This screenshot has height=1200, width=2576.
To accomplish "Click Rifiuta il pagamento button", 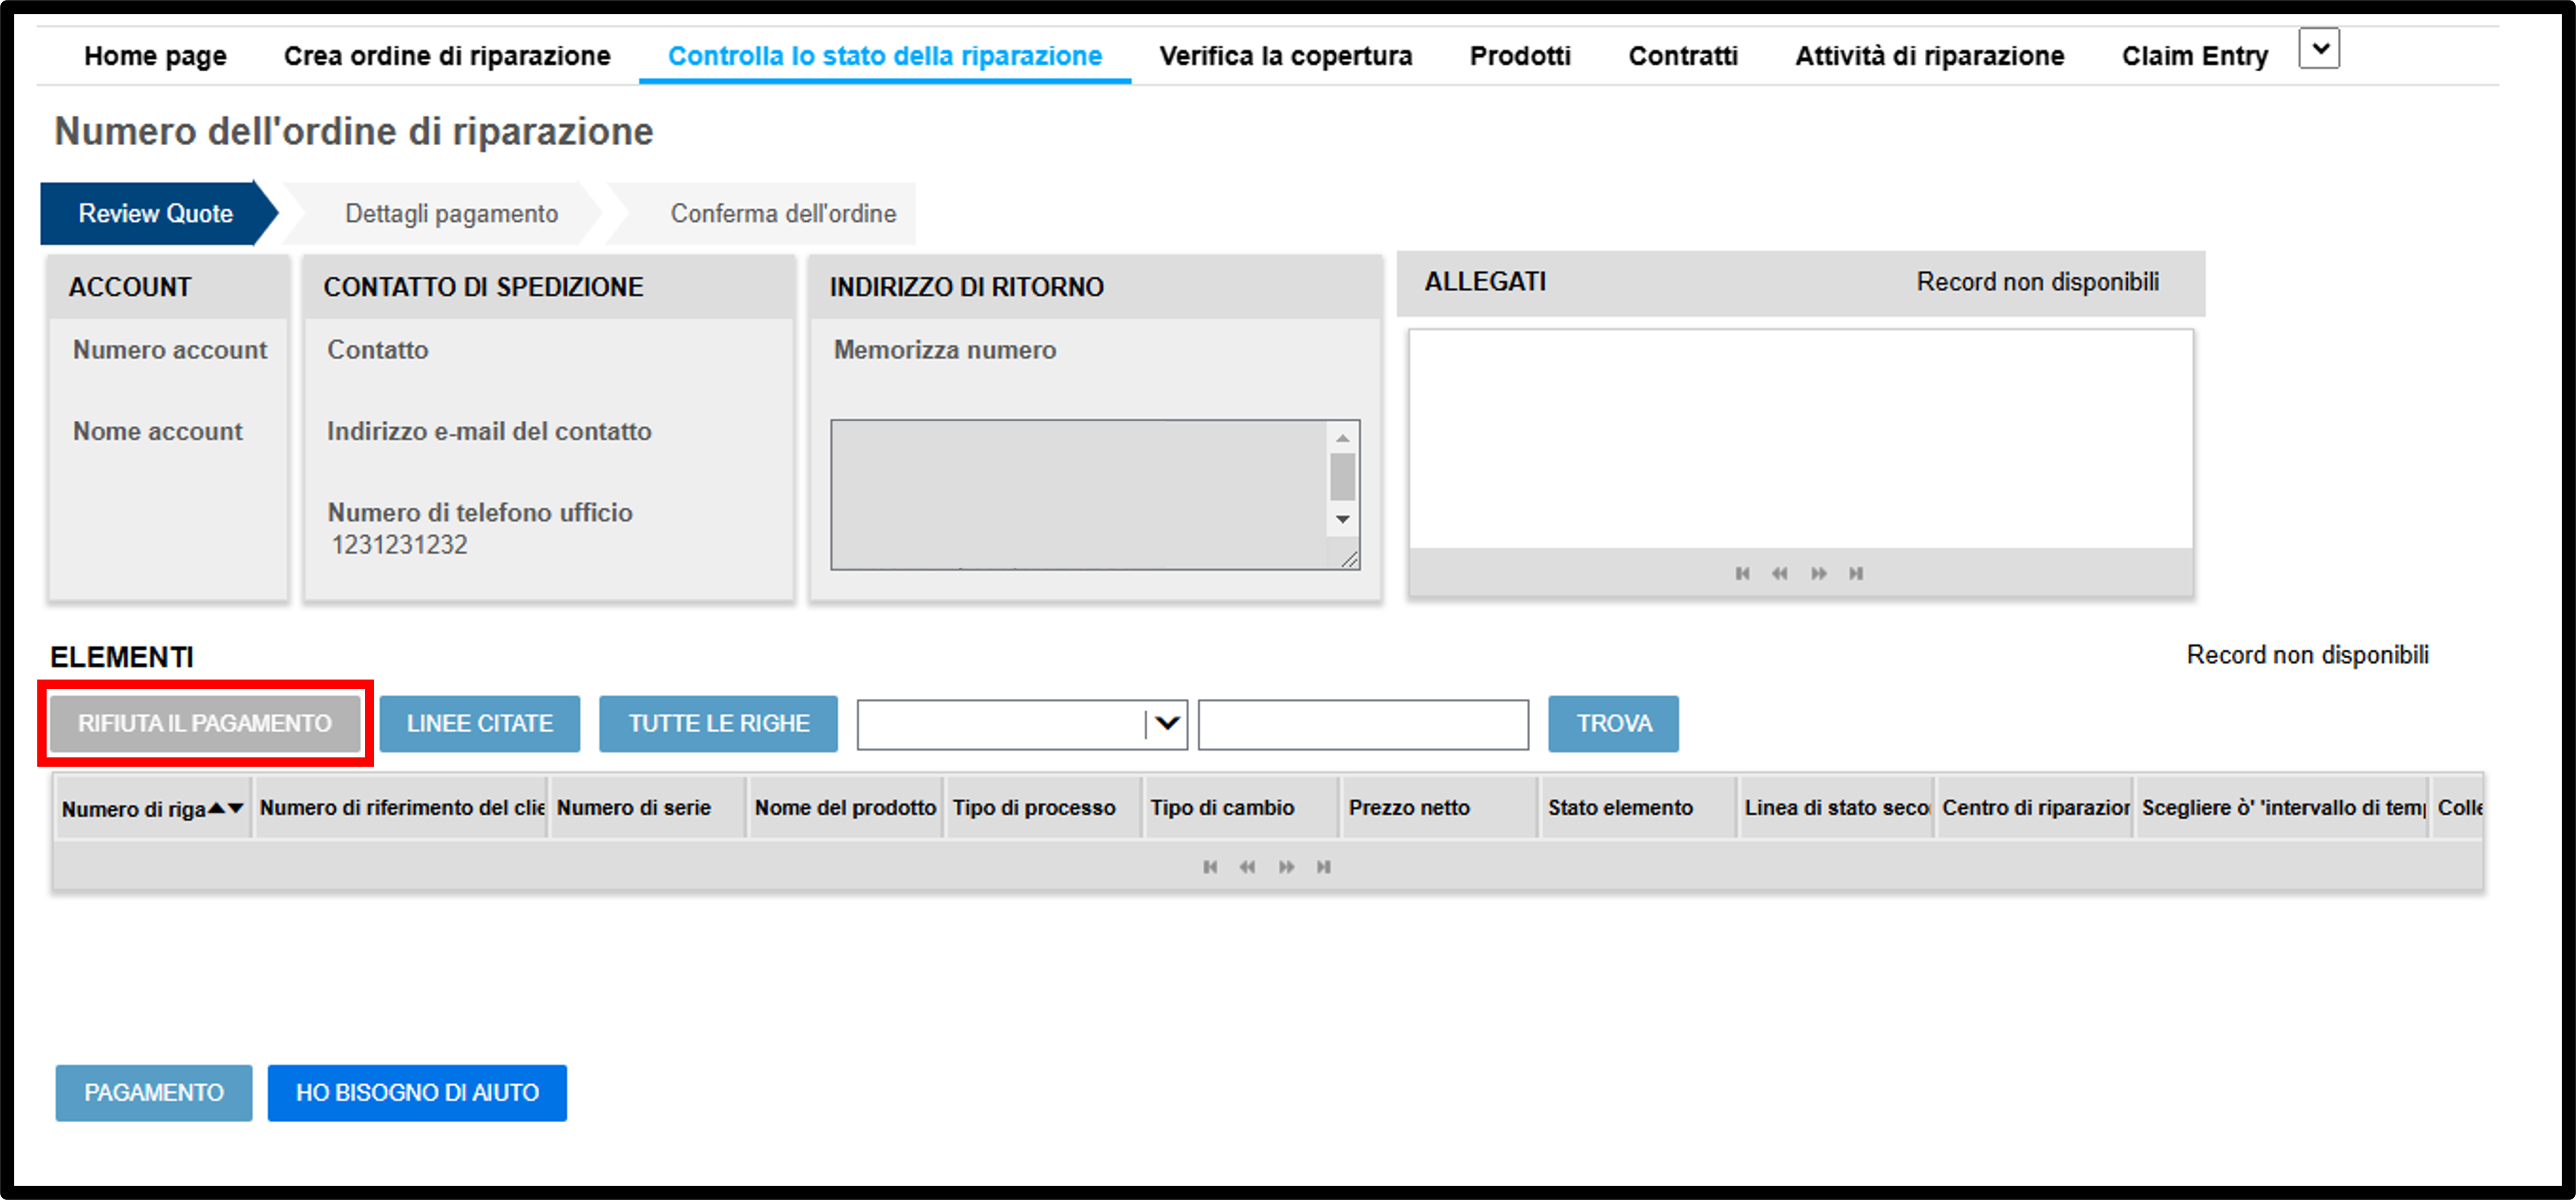I will tap(205, 723).
